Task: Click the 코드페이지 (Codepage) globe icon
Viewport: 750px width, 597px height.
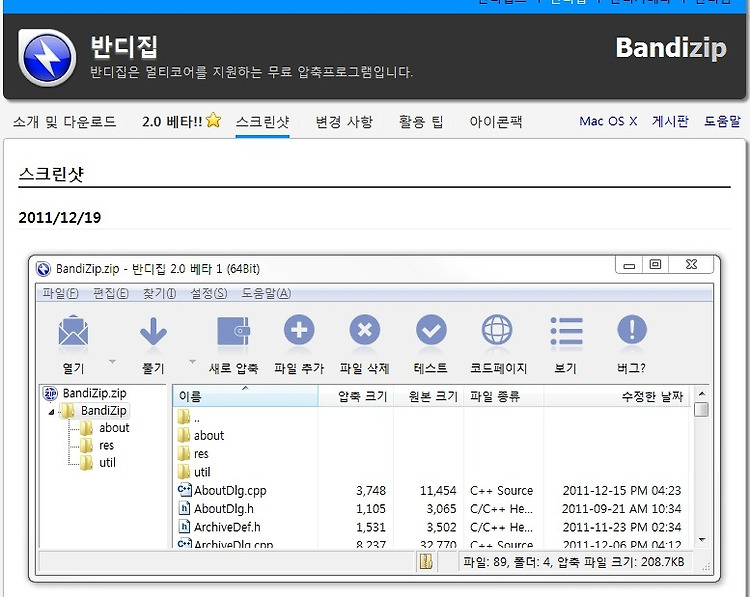Action: (497, 330)
